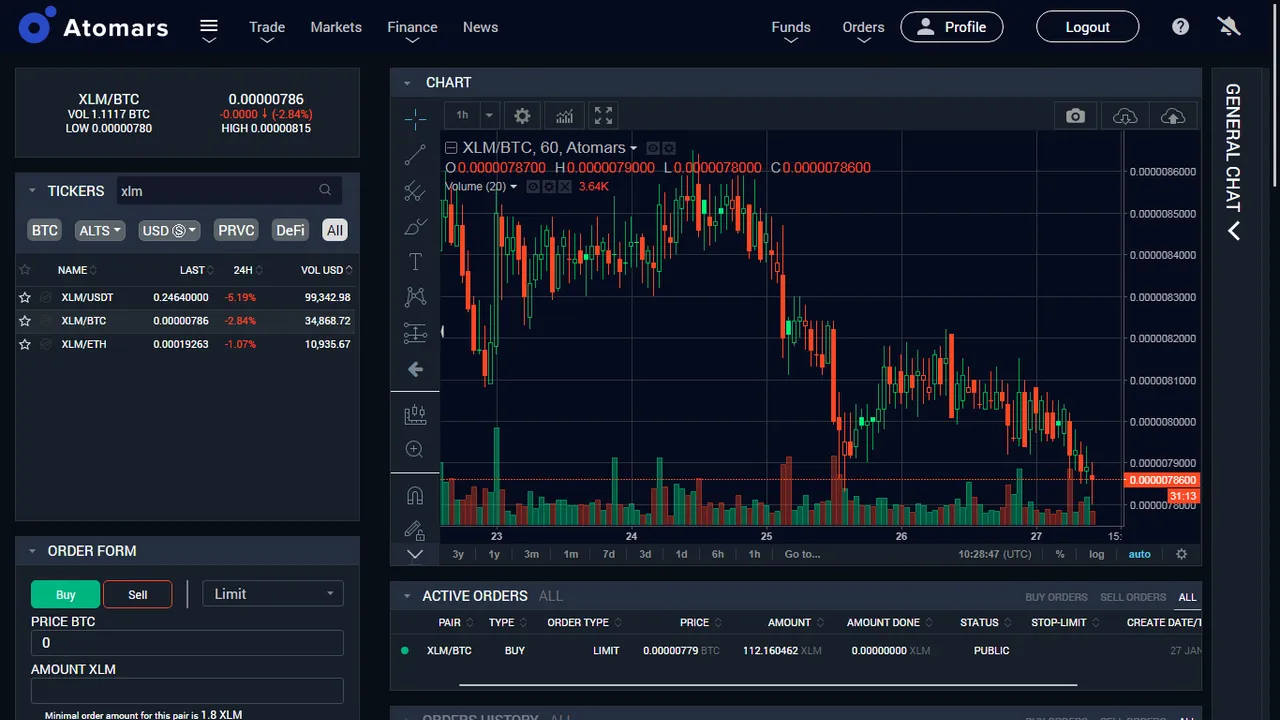Click the back arrow in drawing toolbar
The width and height of the screenshot is (1280, 720).
click(415, 370)
